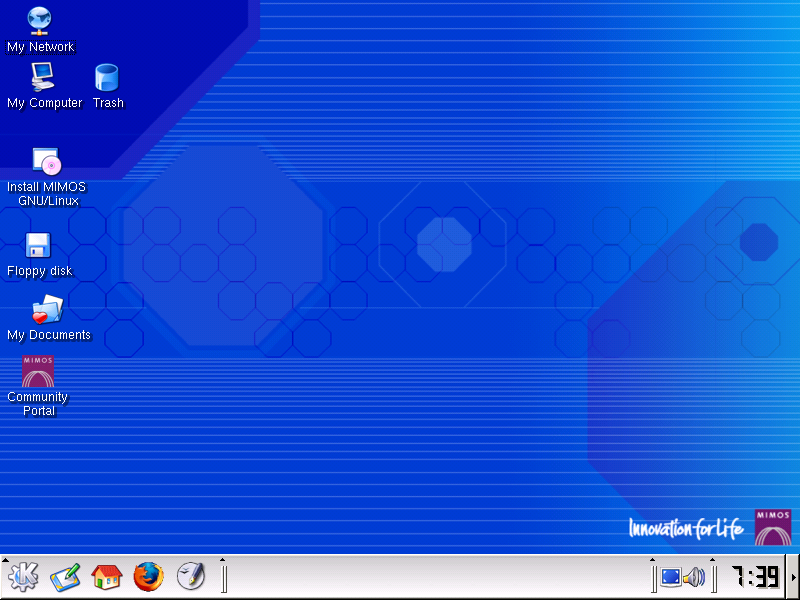The image size is (800, 600).
Task: Open the display resize tray icon
Action: coord(670,577)
